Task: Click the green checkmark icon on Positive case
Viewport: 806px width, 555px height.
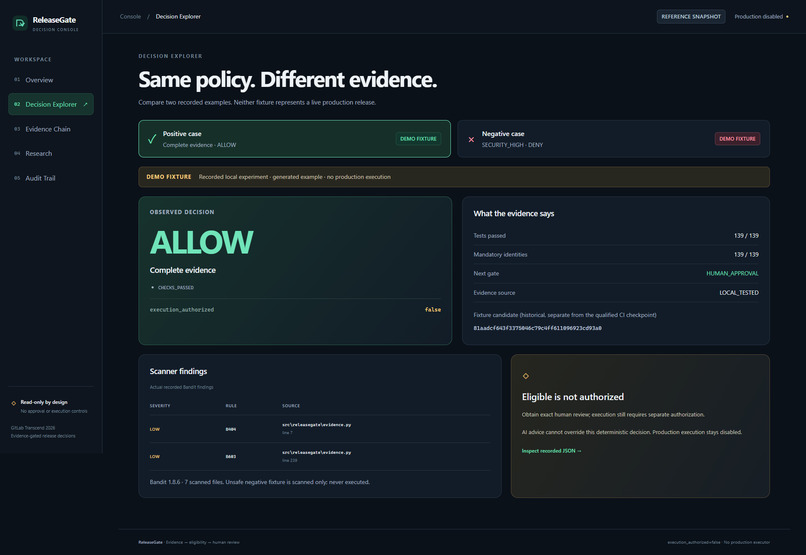Action: click(152, 139)
